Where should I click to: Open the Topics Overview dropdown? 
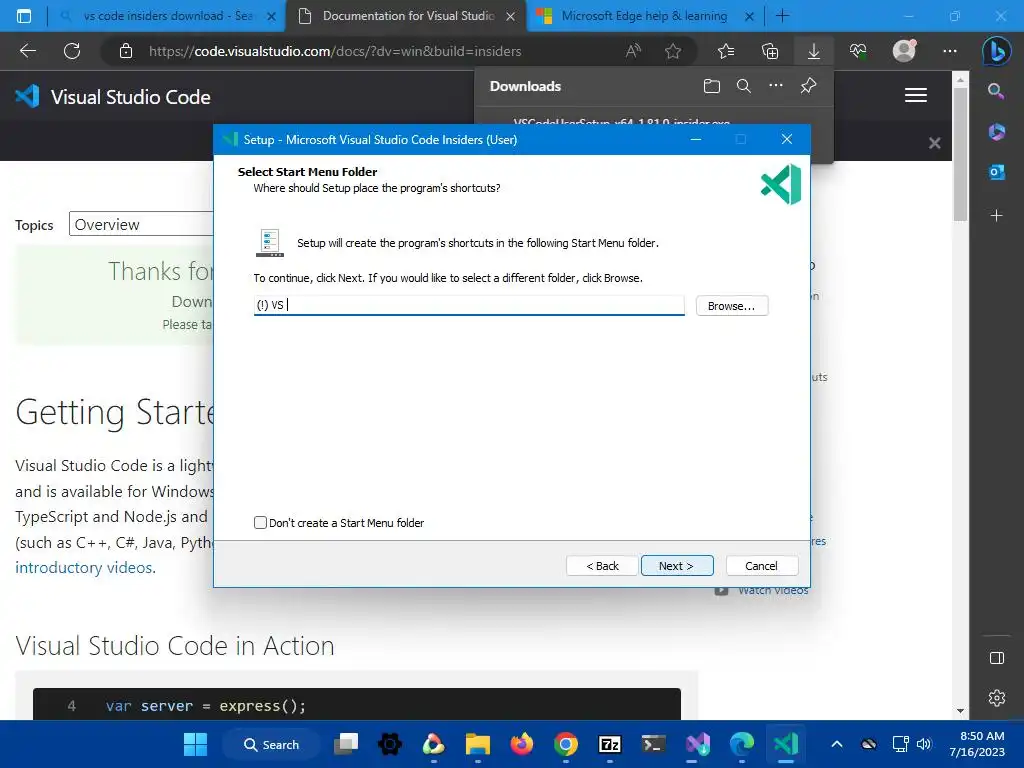pos(141,224)
